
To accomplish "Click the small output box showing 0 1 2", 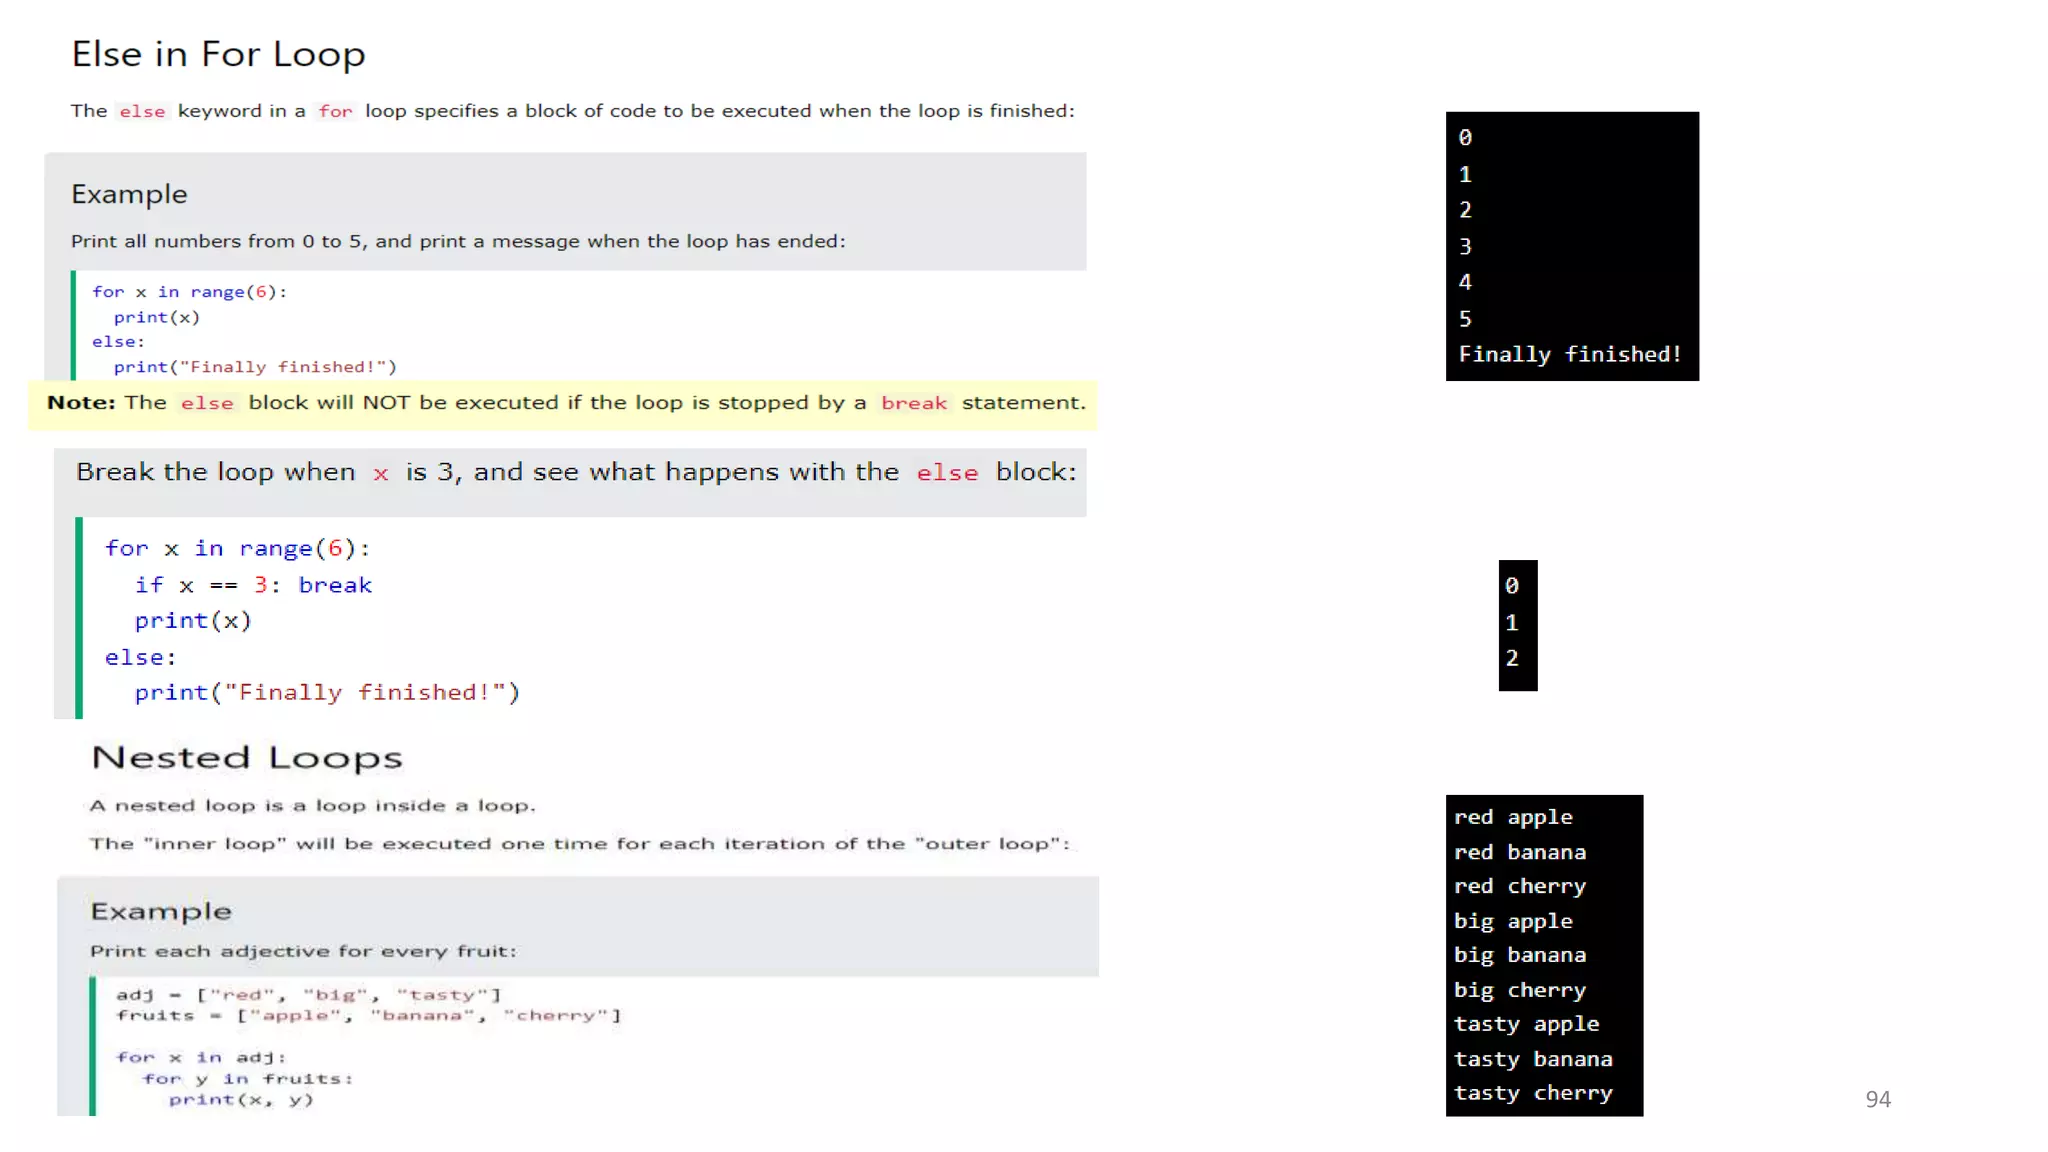I will [1517, 624].
